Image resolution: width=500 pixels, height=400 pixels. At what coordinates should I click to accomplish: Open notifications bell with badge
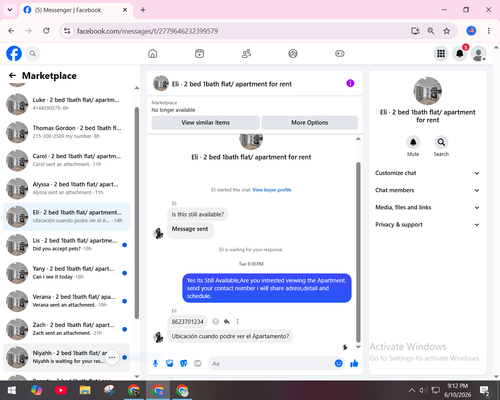[460, 53]
